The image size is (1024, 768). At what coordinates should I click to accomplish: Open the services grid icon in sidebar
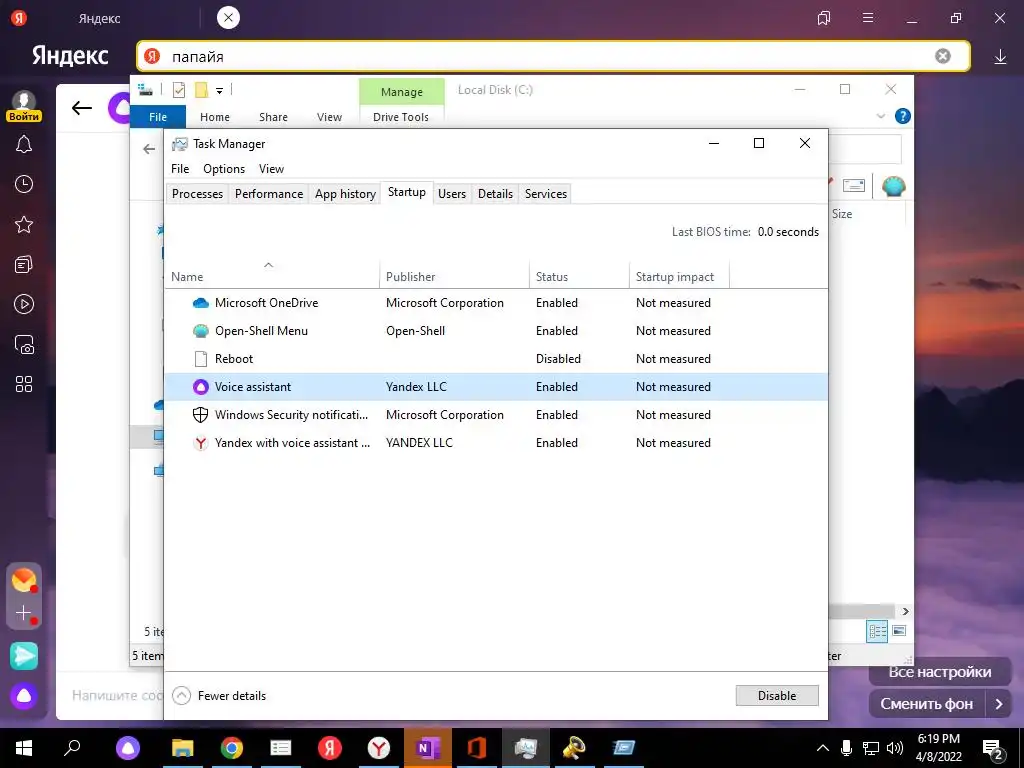point(24,384)
